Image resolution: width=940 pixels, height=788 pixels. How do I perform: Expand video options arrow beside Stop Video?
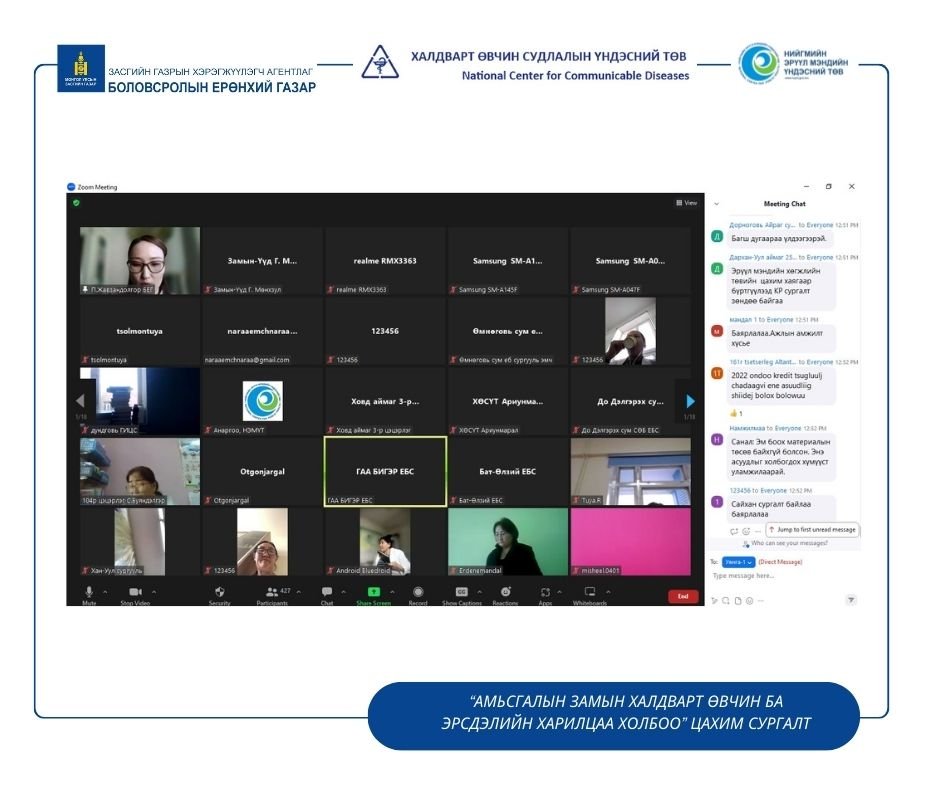tap(154, 592)
